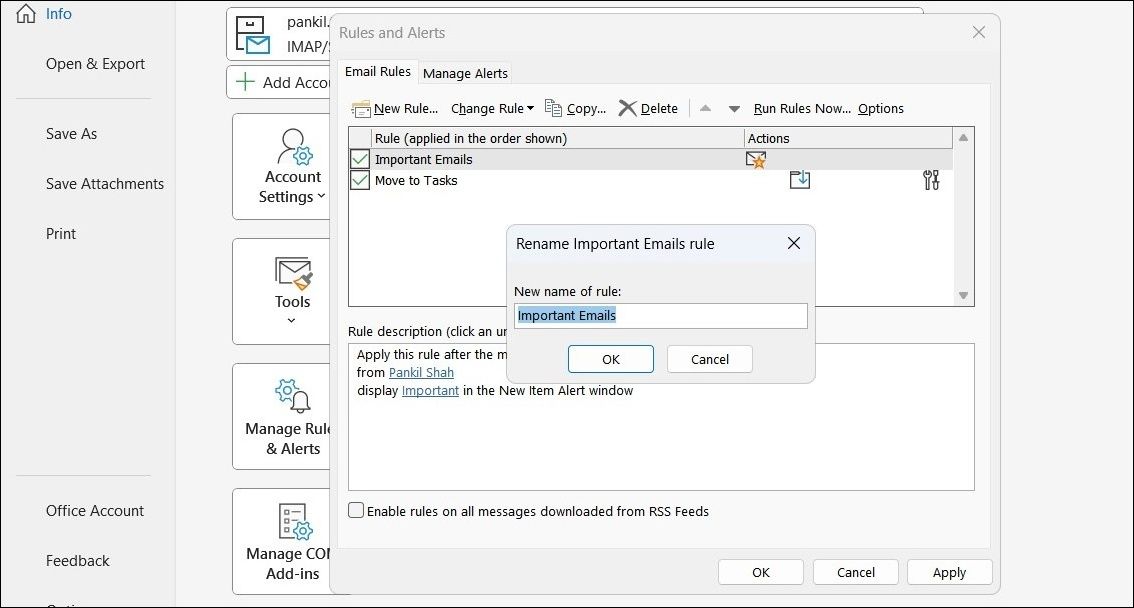This screenshot has height=608, width=1134.
Task: Click the Important Emails alert action icon
Action: [x=756, y=158]
